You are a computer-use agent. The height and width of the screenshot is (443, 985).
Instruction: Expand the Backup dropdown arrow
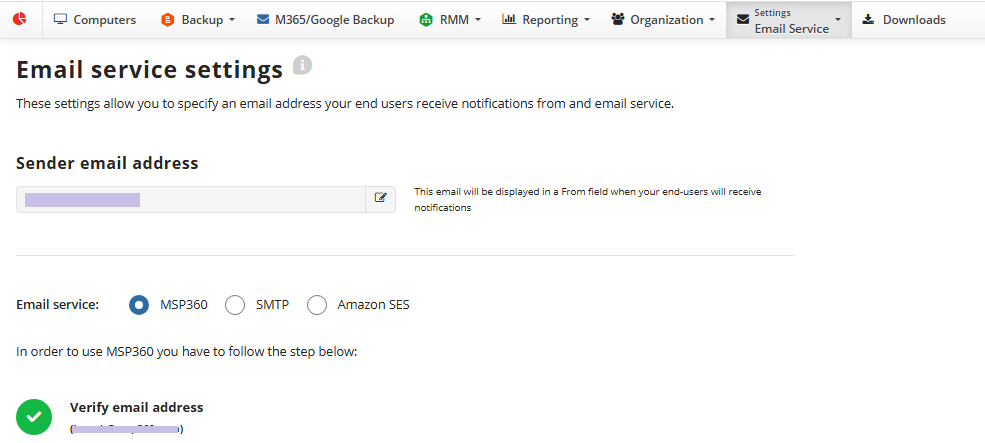(x=232, y=20)
